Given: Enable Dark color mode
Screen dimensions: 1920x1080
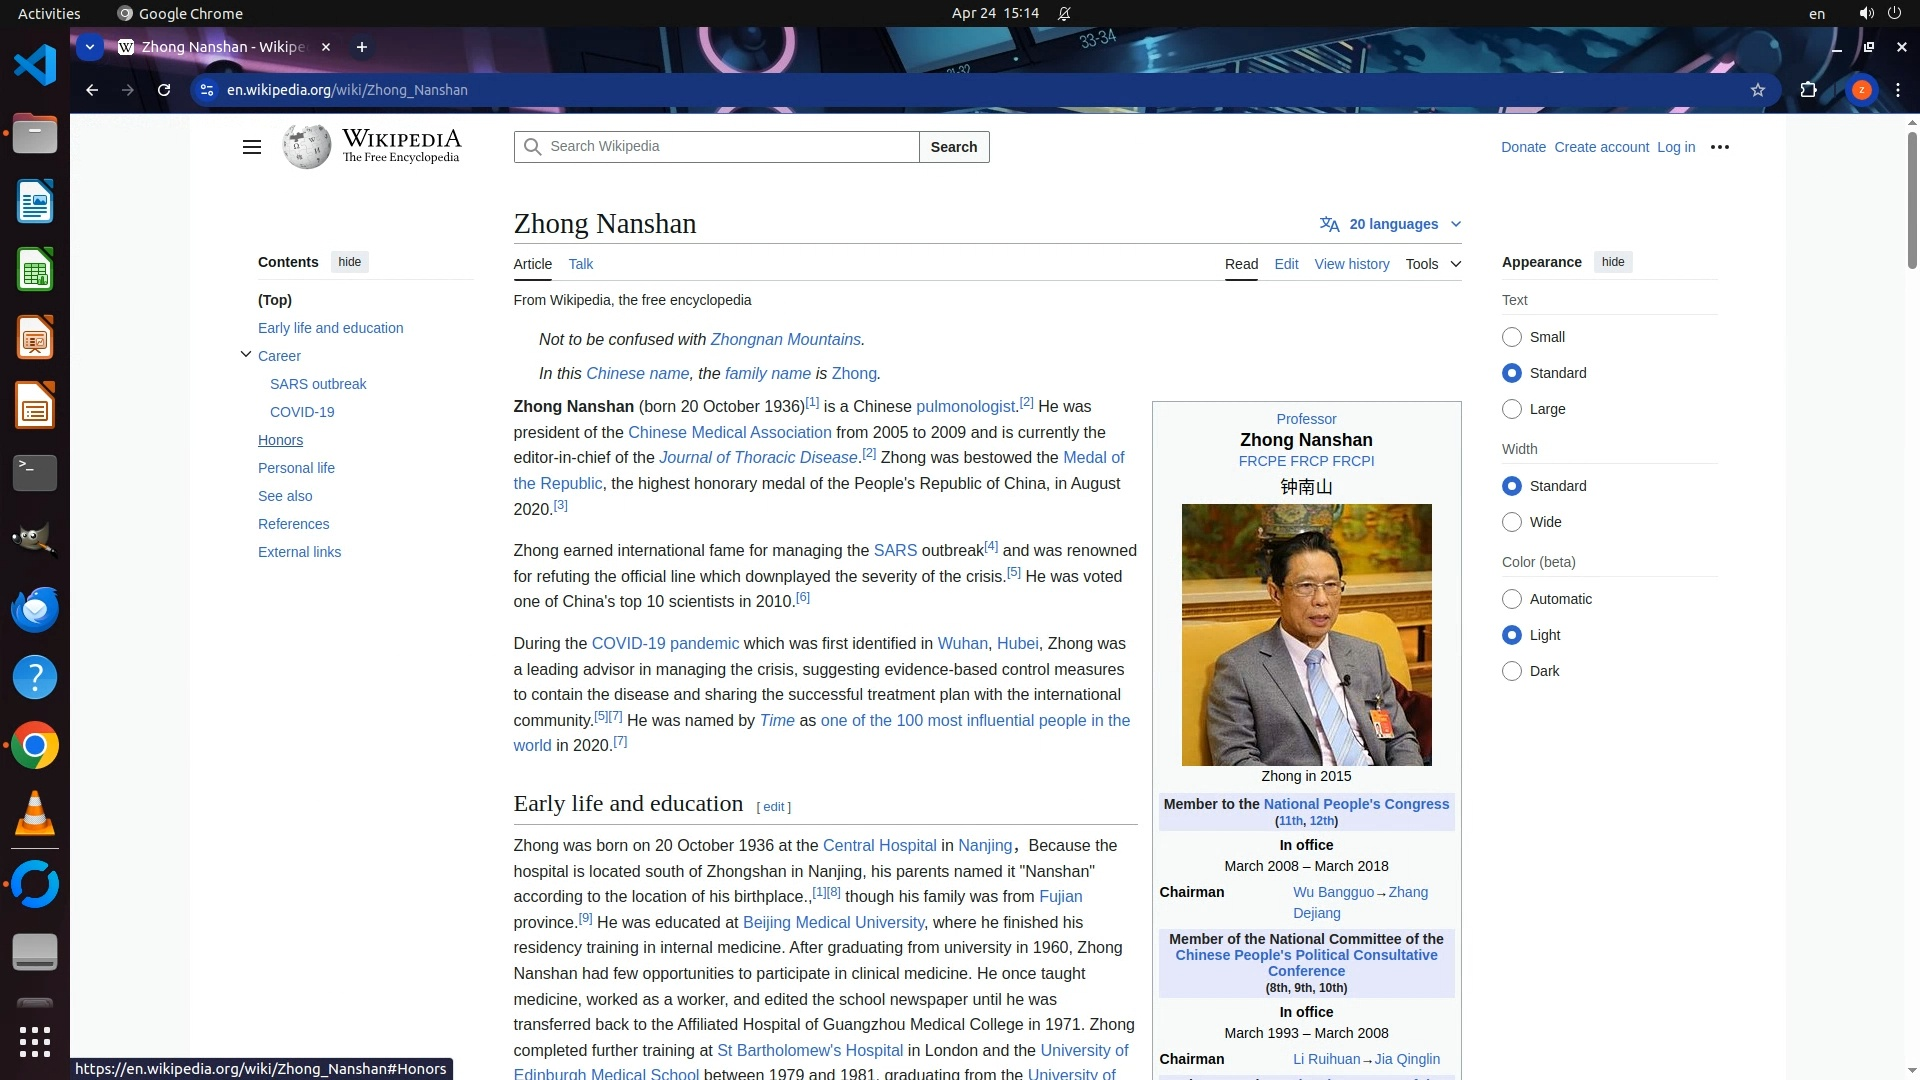Looking at the screenshot, I should pos(1512,671).
